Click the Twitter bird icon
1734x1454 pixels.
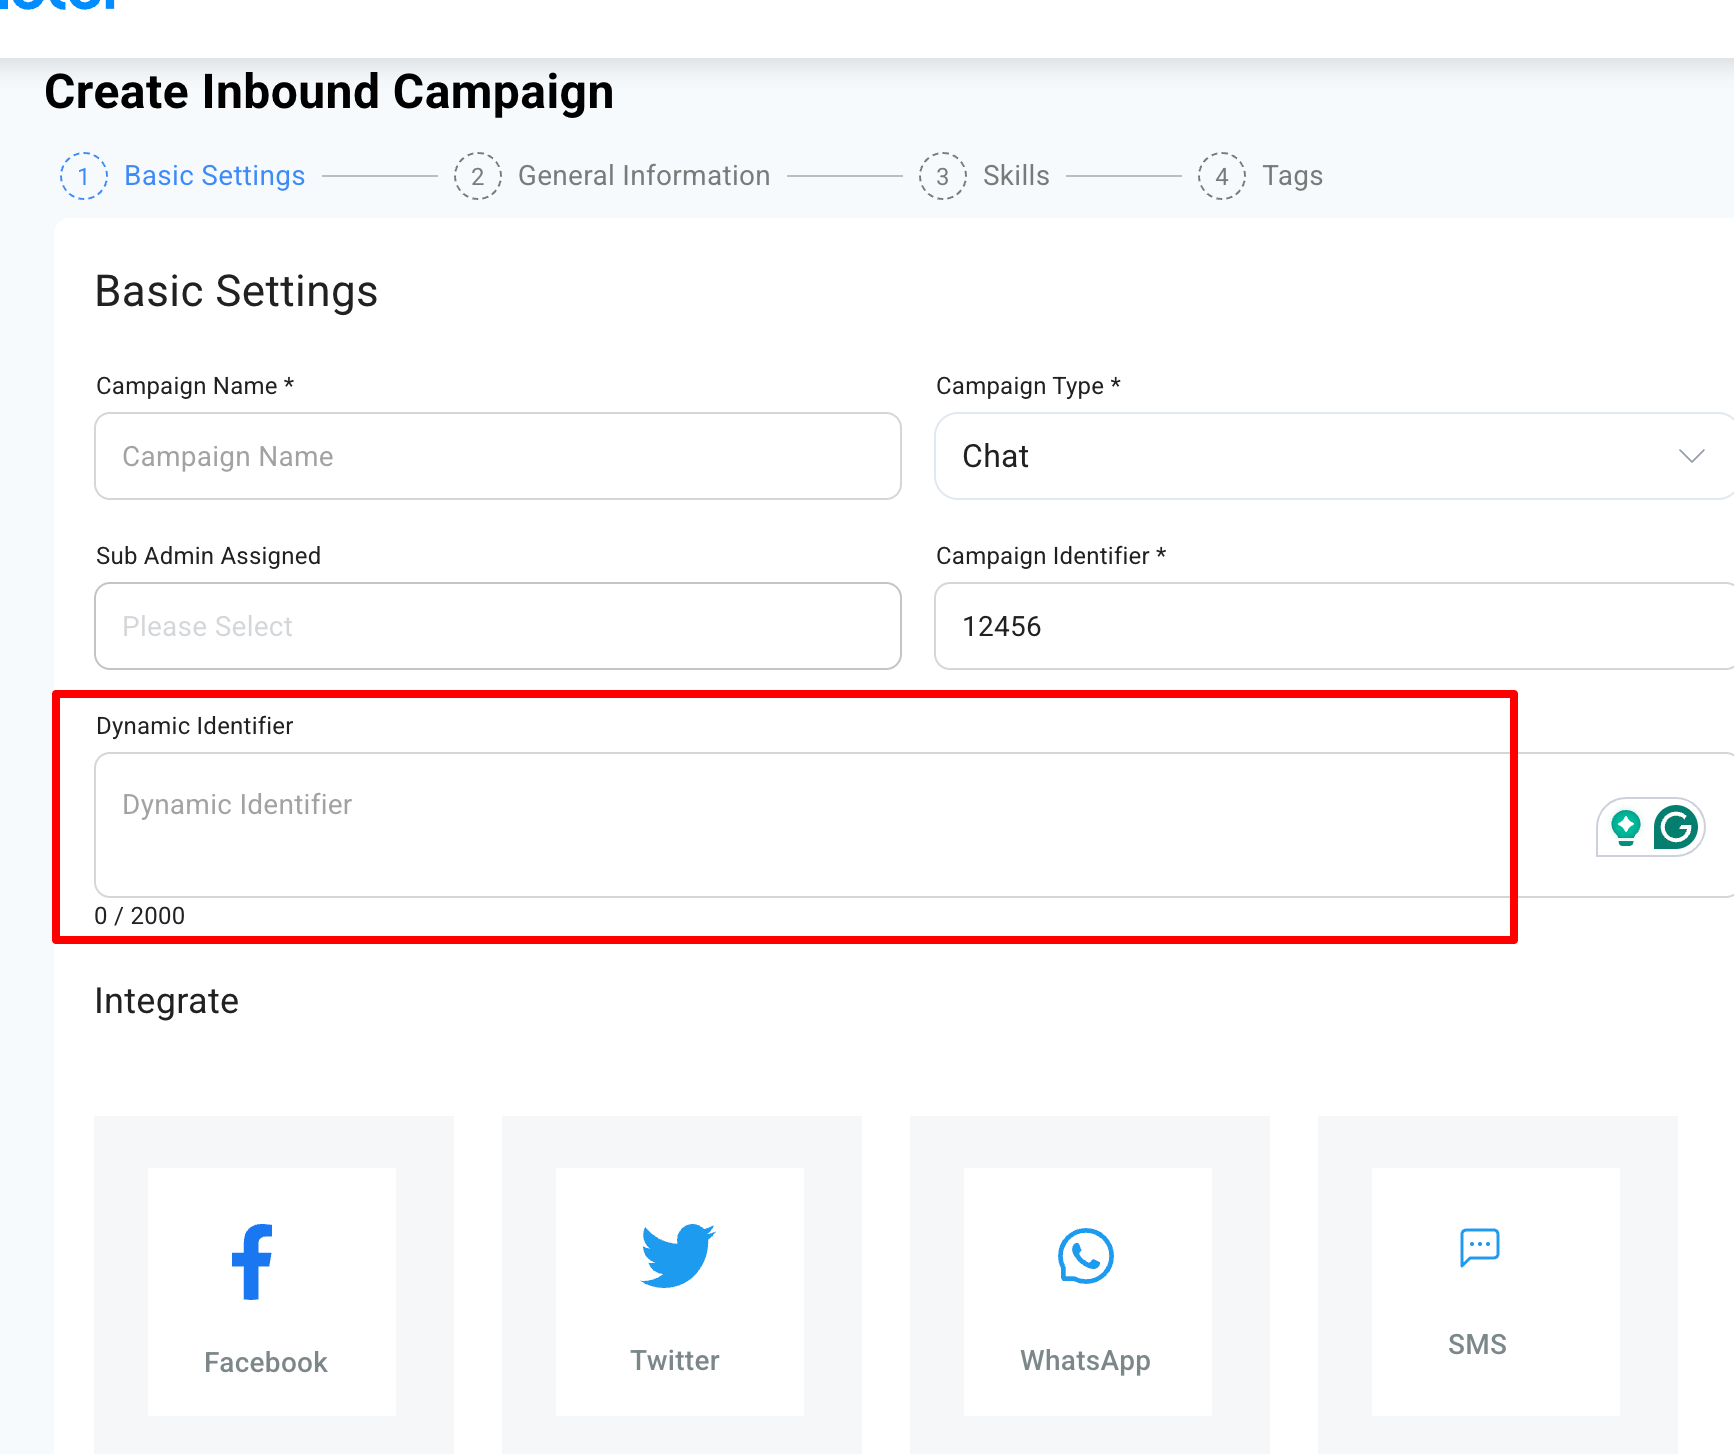tap(677, 1255)
